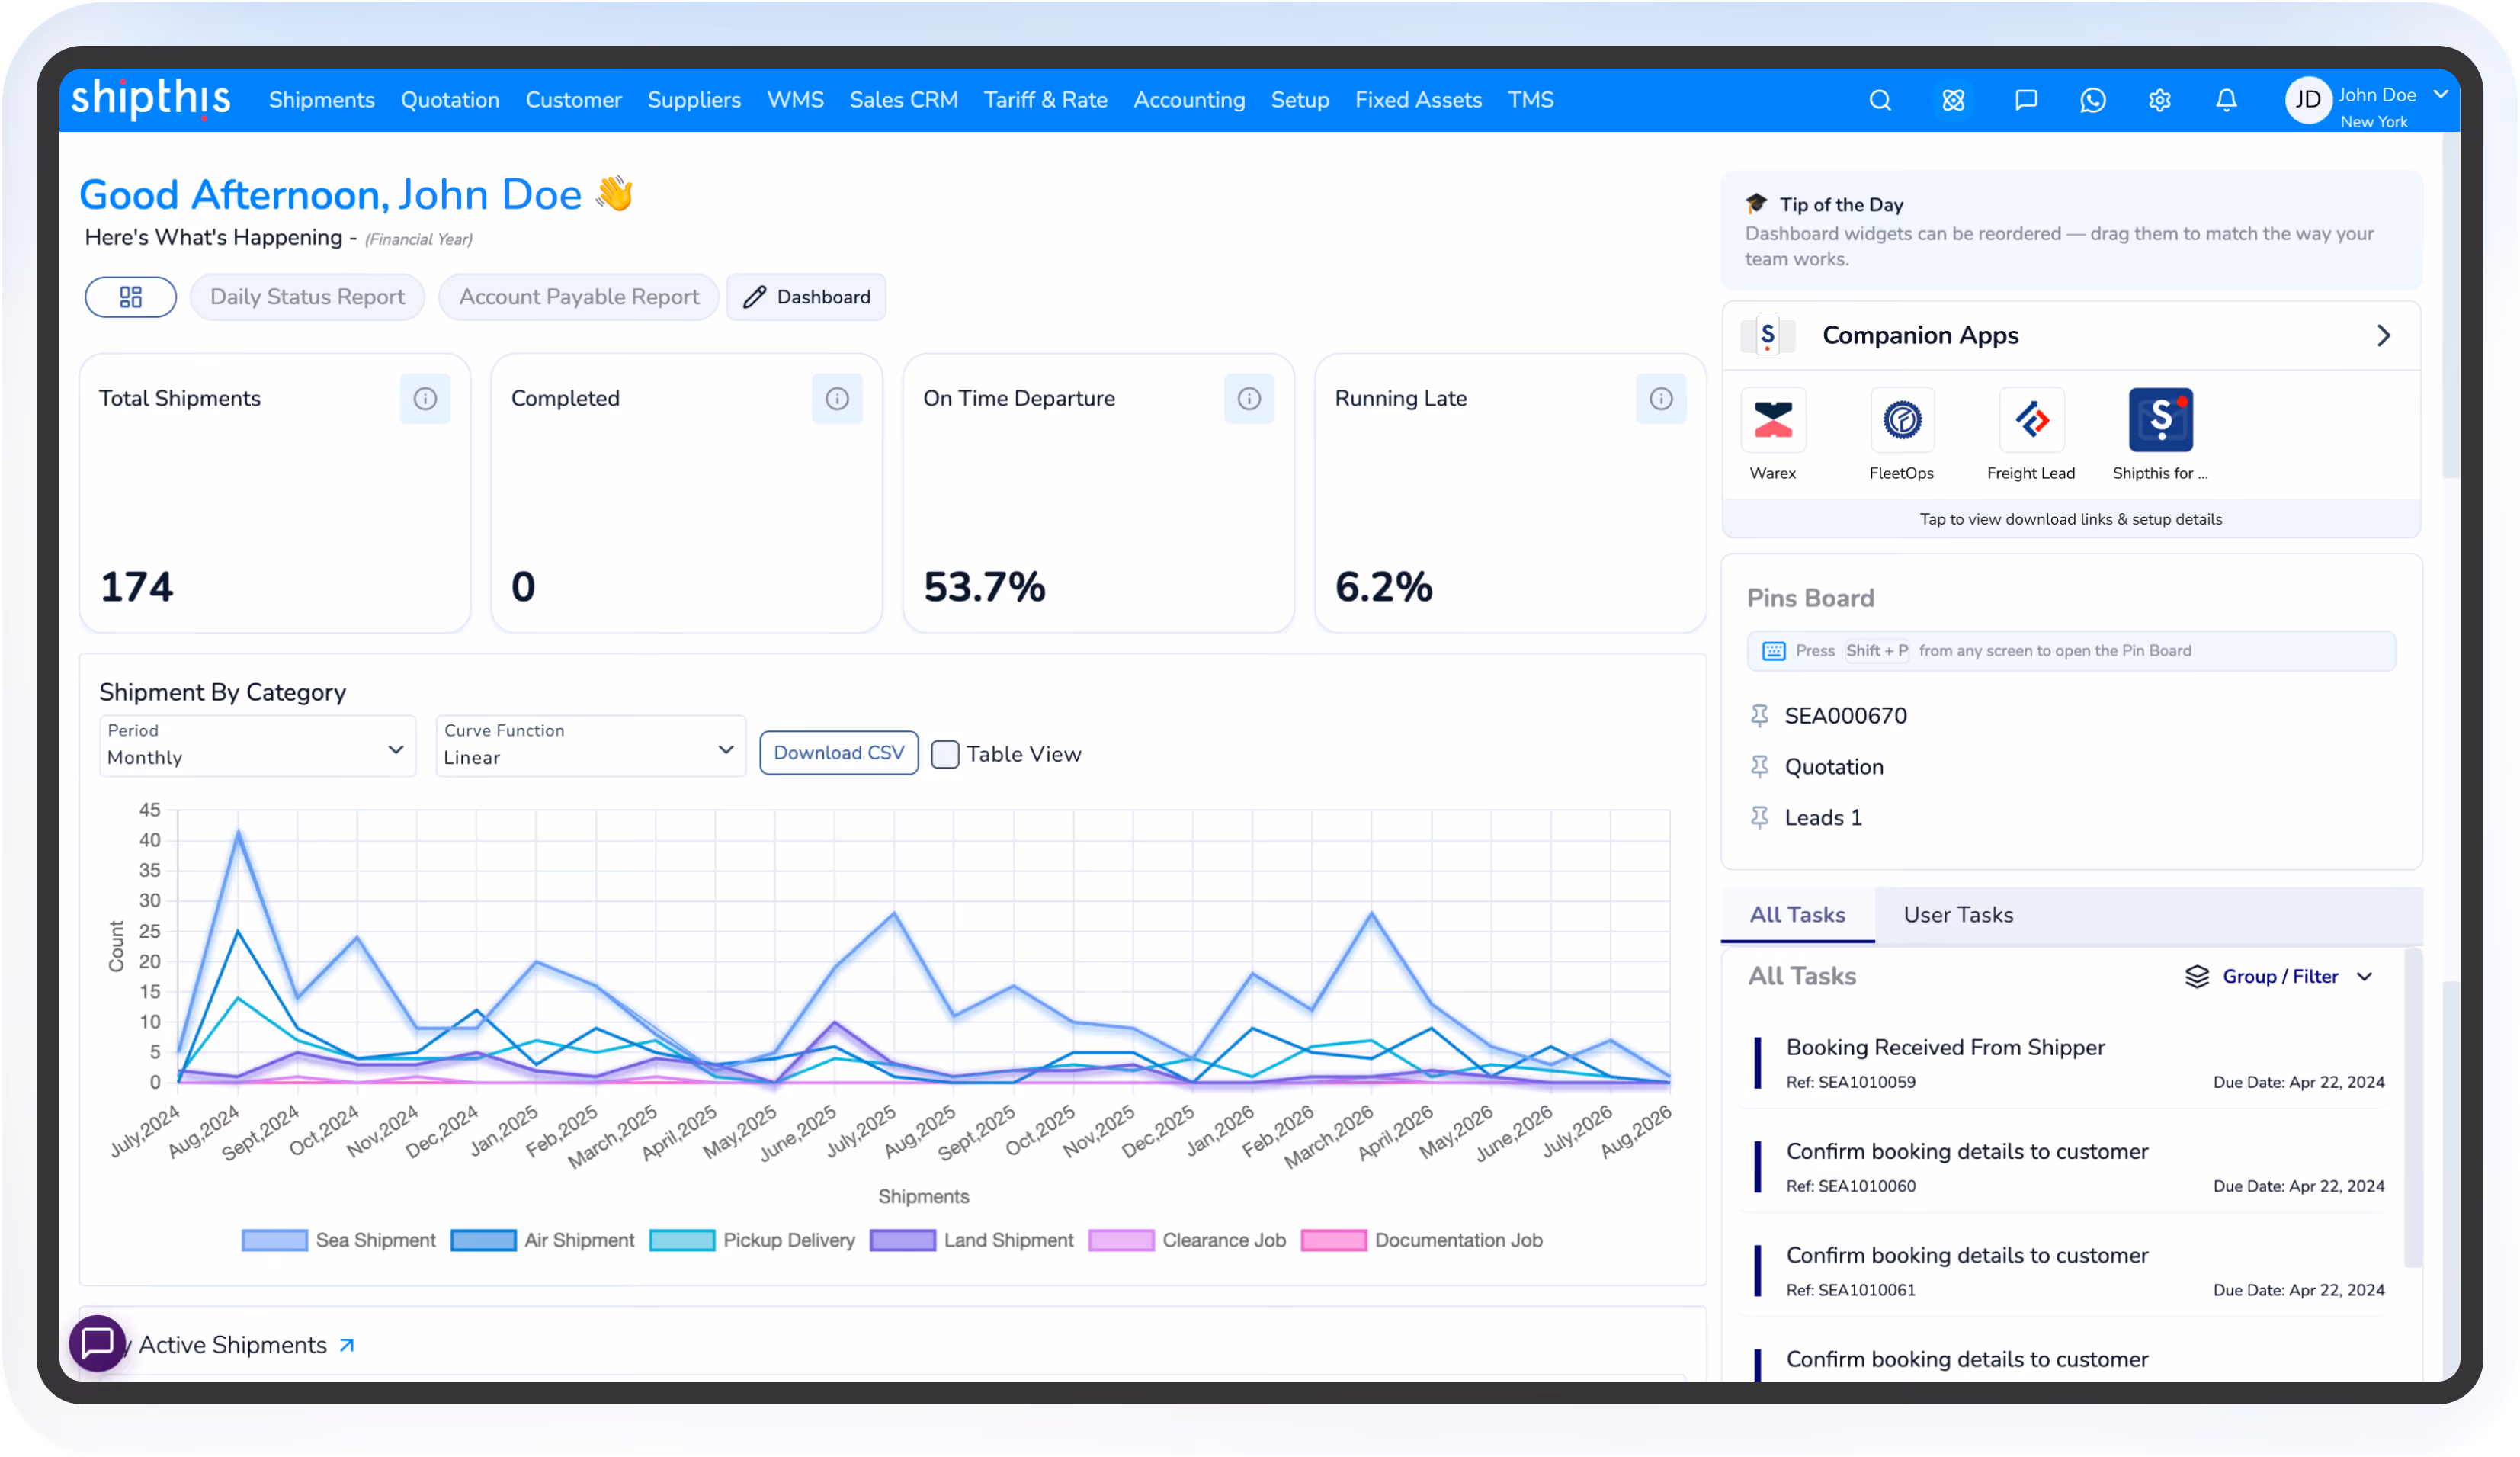Screen dimensions: 2520x1457
Task: Open the Shipments menu
Action: point(321,100)
